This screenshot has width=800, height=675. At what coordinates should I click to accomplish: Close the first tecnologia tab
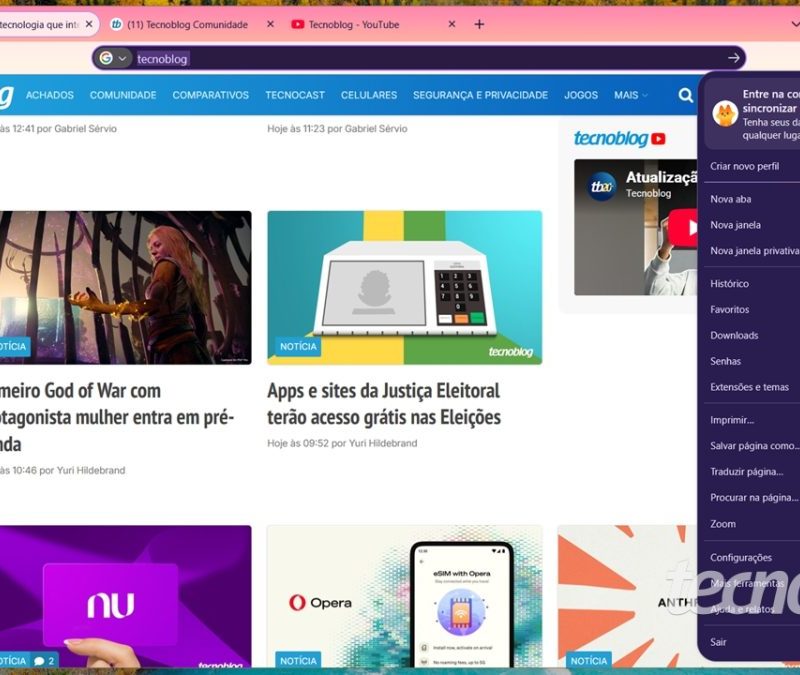coord(89,24)
